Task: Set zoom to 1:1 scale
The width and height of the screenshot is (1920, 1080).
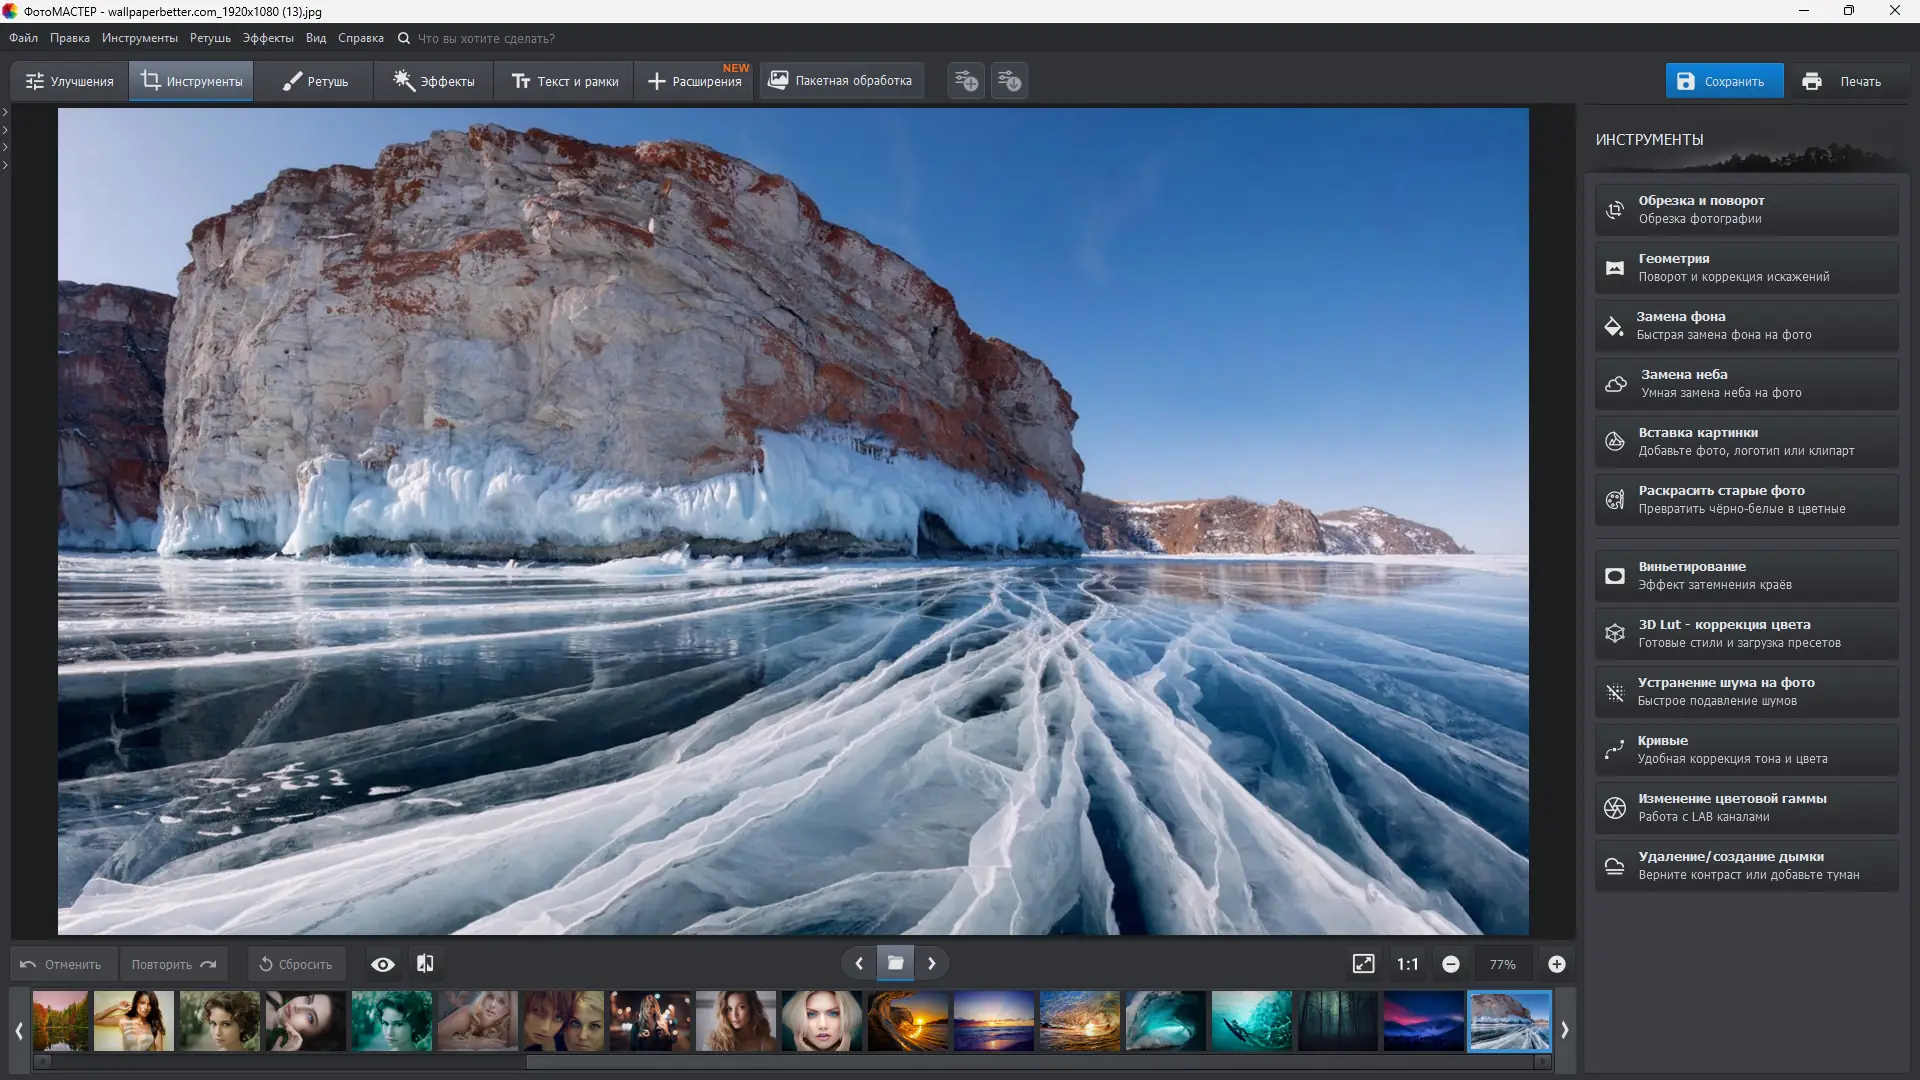Action: coord(1407,964)
